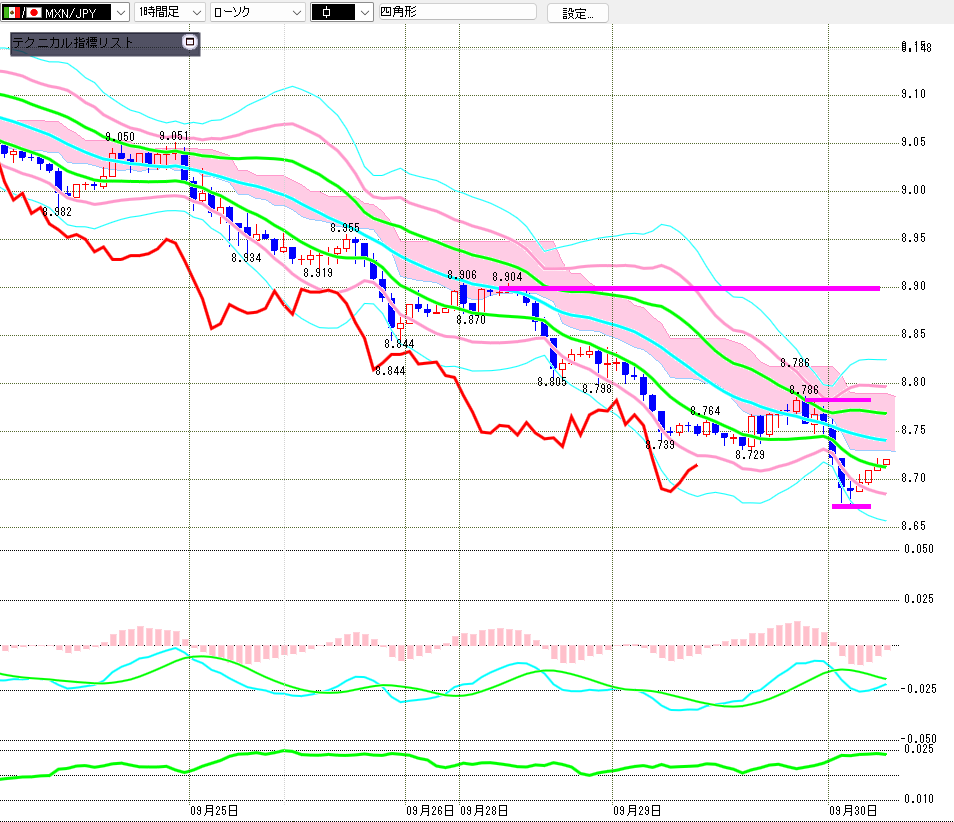Click the 四角形 drawing shape field
This screenshot has height=822, width=954.
pyautogui.click(x=458, y=12)
